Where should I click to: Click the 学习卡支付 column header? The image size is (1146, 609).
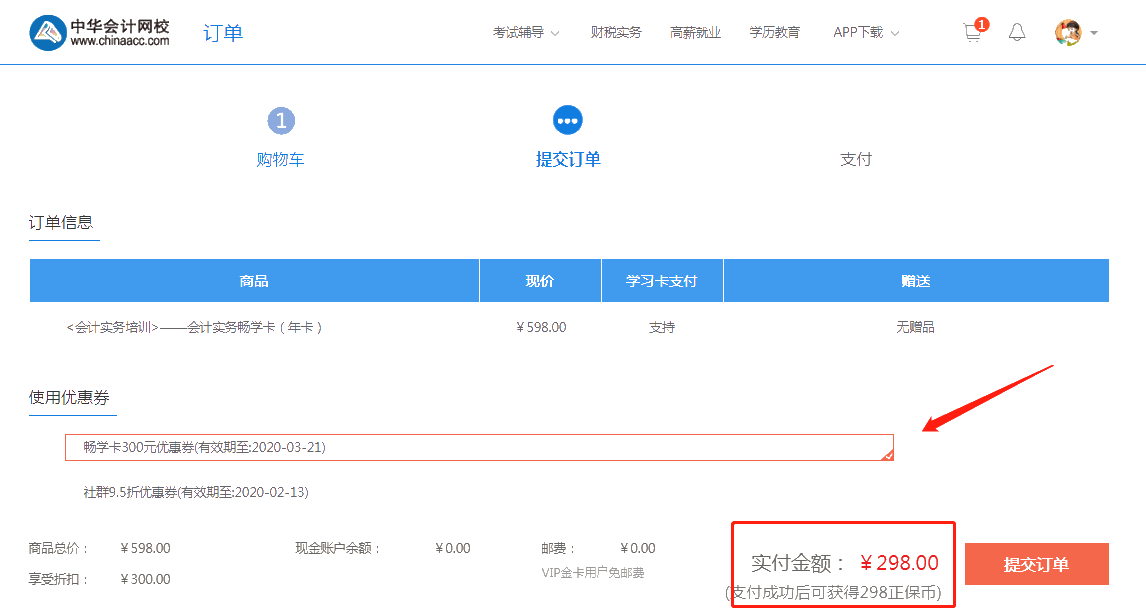pyautogui.click(x=661, y=281)
